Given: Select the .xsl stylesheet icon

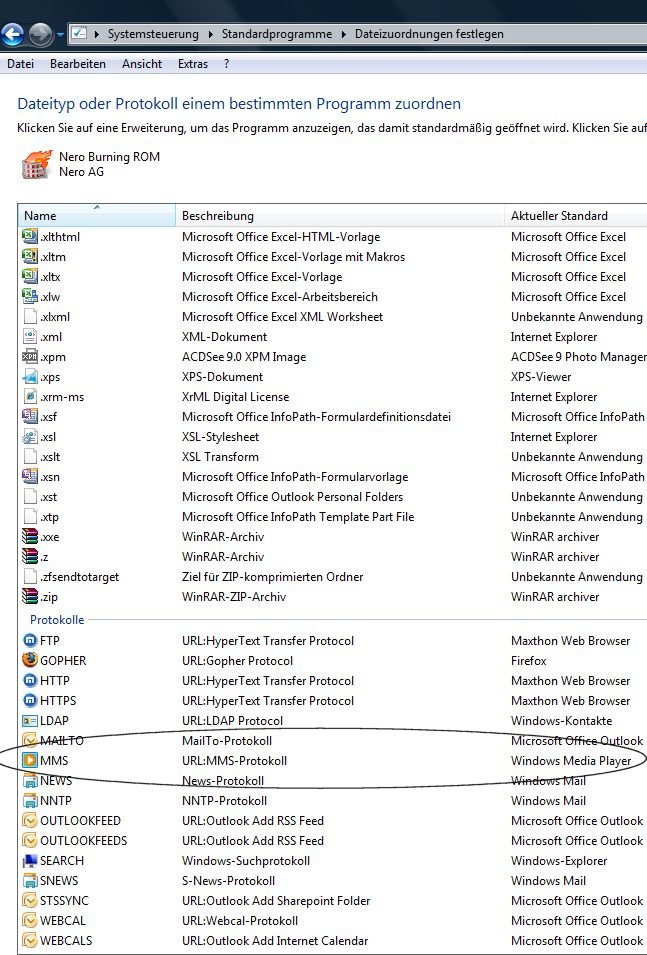Looking at the screenshot, I should pyautogui.click(x=30, y=437).
